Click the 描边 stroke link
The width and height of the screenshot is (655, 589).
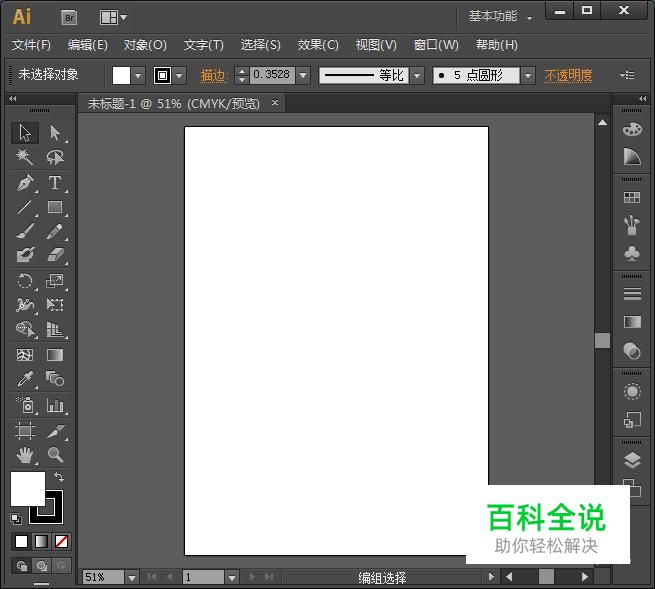tap(213, 76)
